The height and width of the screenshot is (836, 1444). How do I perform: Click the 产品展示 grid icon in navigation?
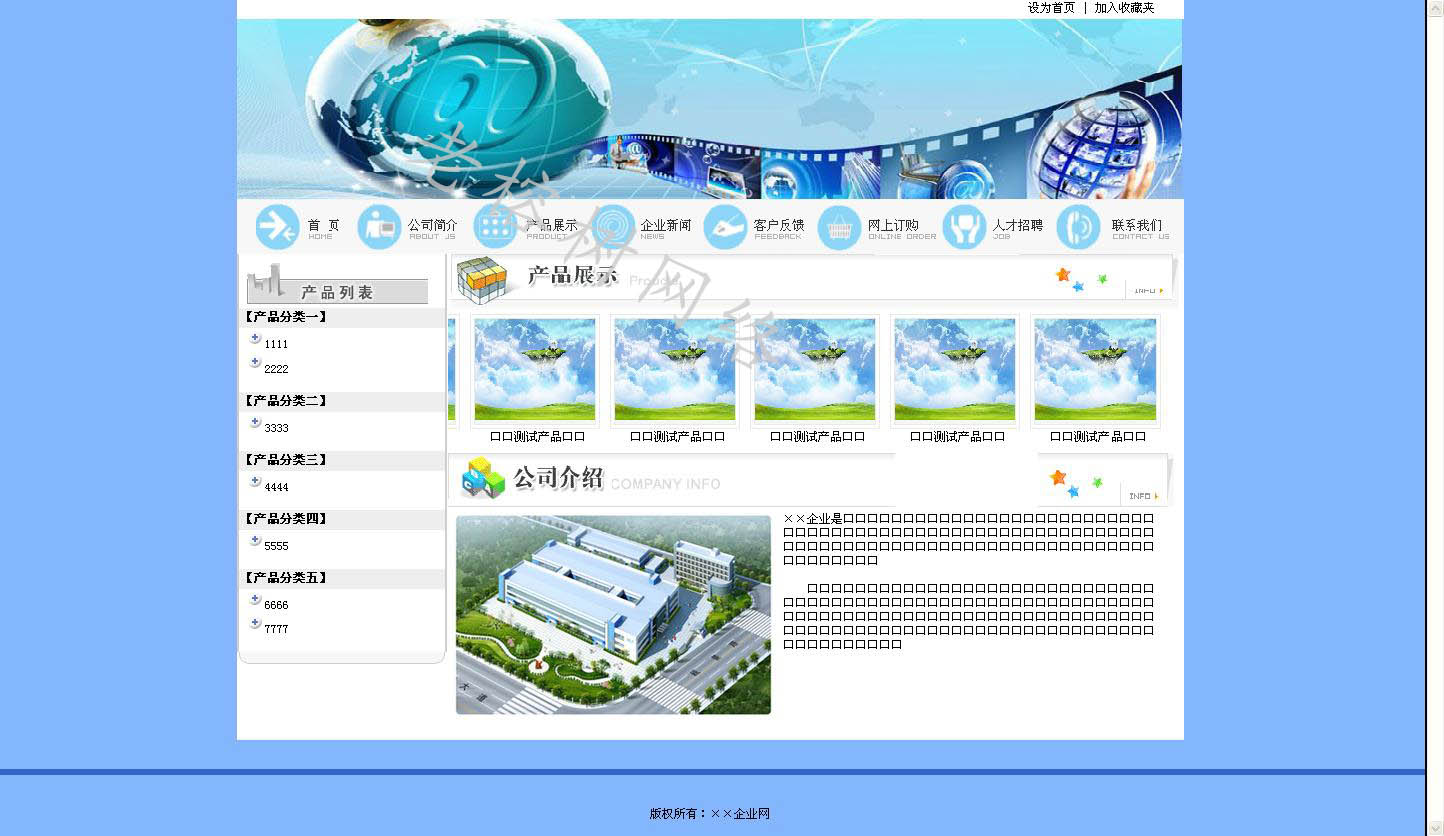point(495,227)
